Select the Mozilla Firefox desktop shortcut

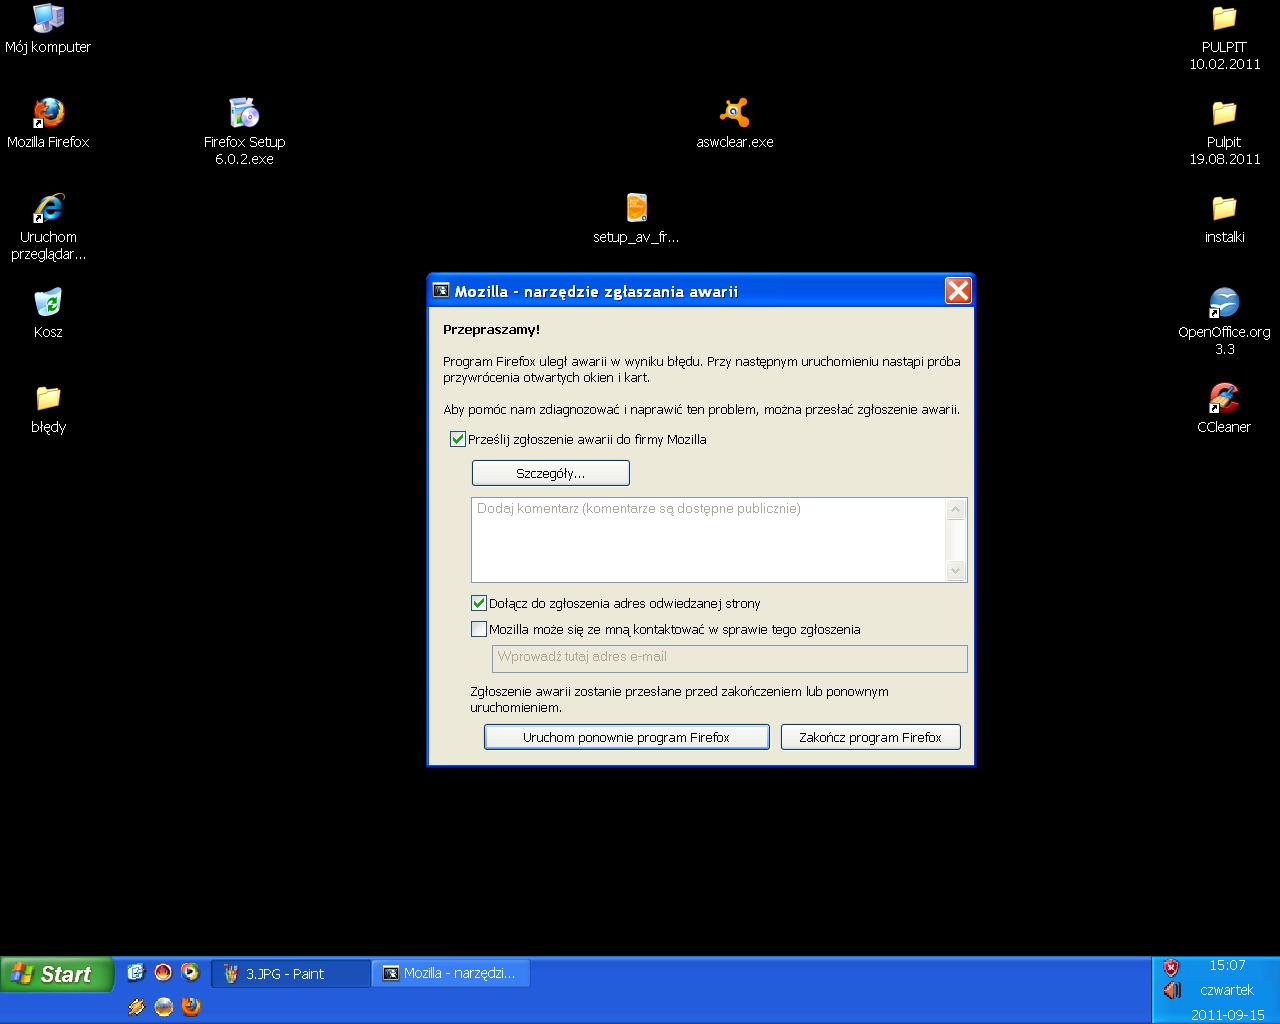48,124
